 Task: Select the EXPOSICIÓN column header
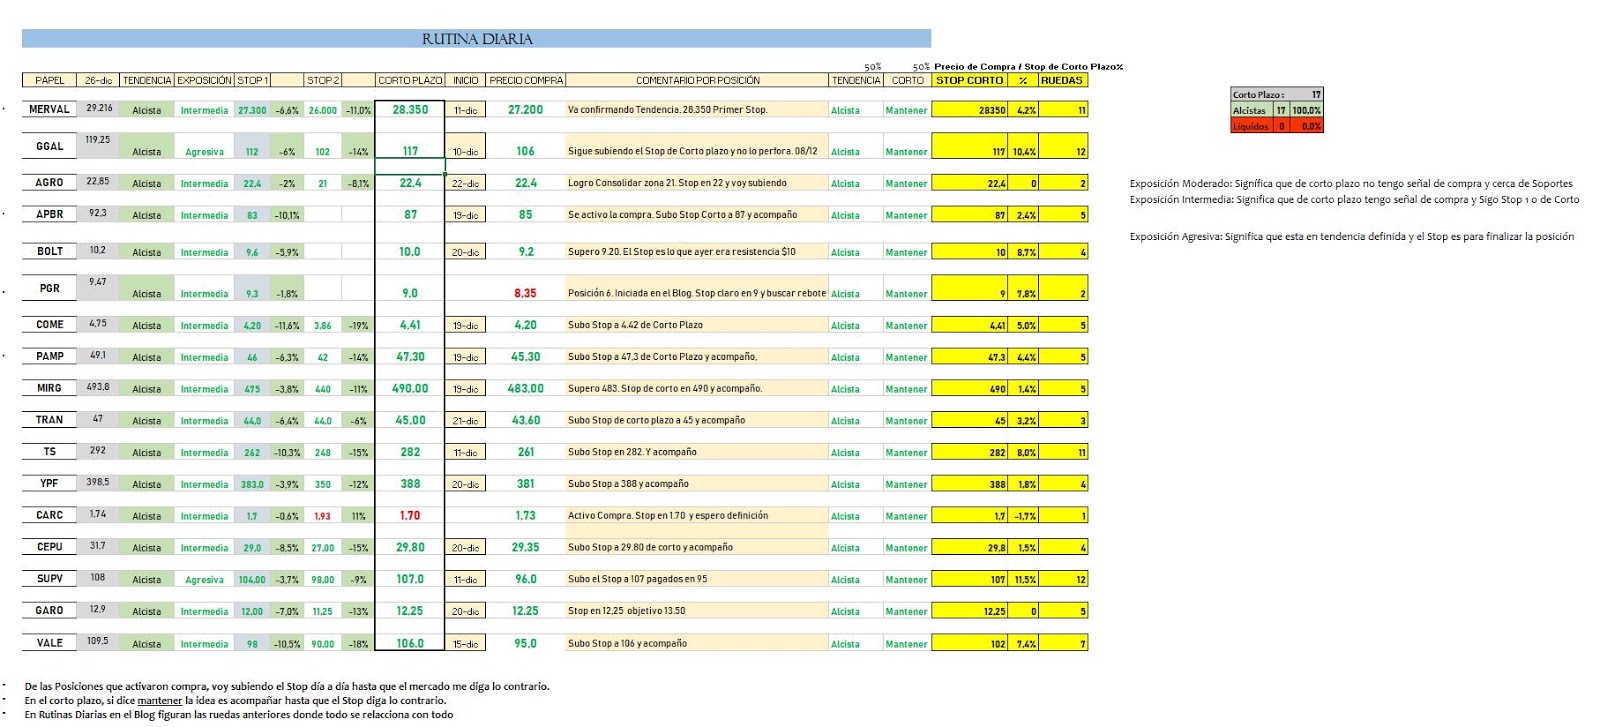[x=204, y=80]
